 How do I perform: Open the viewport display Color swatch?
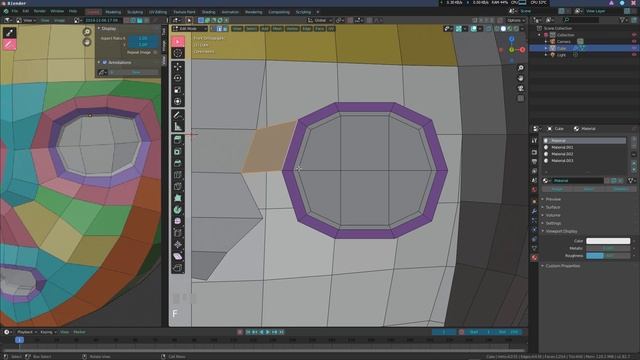[608, 241]
